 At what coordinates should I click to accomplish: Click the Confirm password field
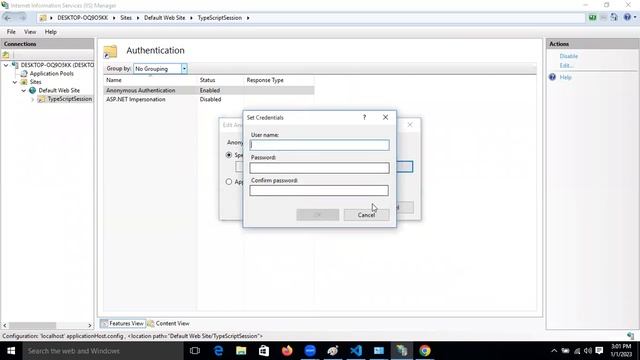point(319,191)
